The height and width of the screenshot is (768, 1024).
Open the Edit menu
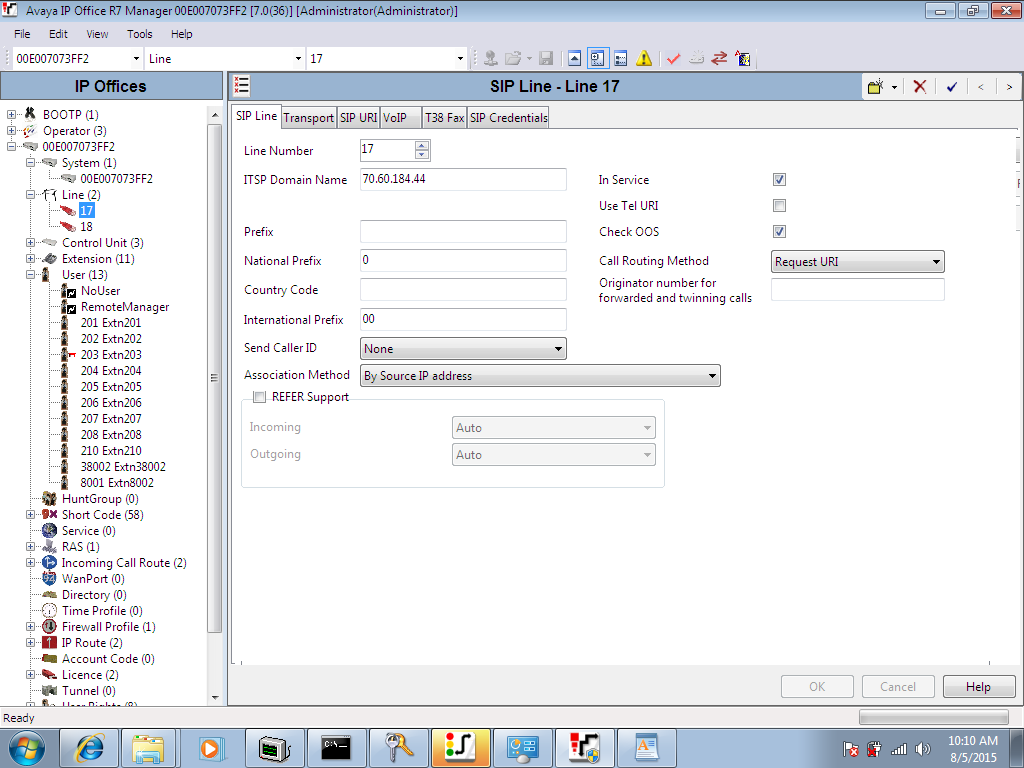pos(58,34)
